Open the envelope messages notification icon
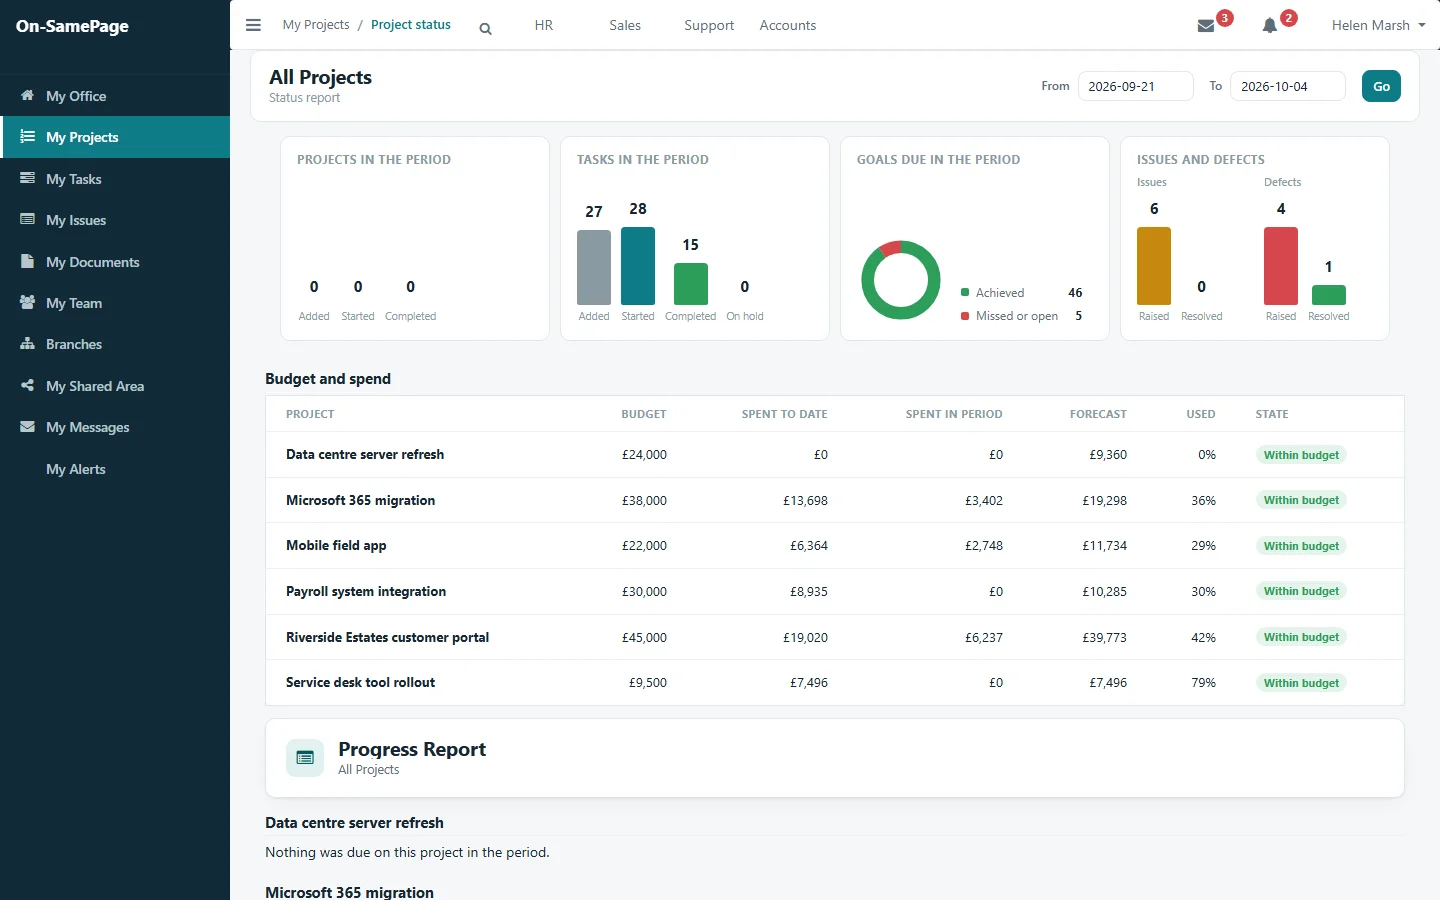 pos(1206,26)
